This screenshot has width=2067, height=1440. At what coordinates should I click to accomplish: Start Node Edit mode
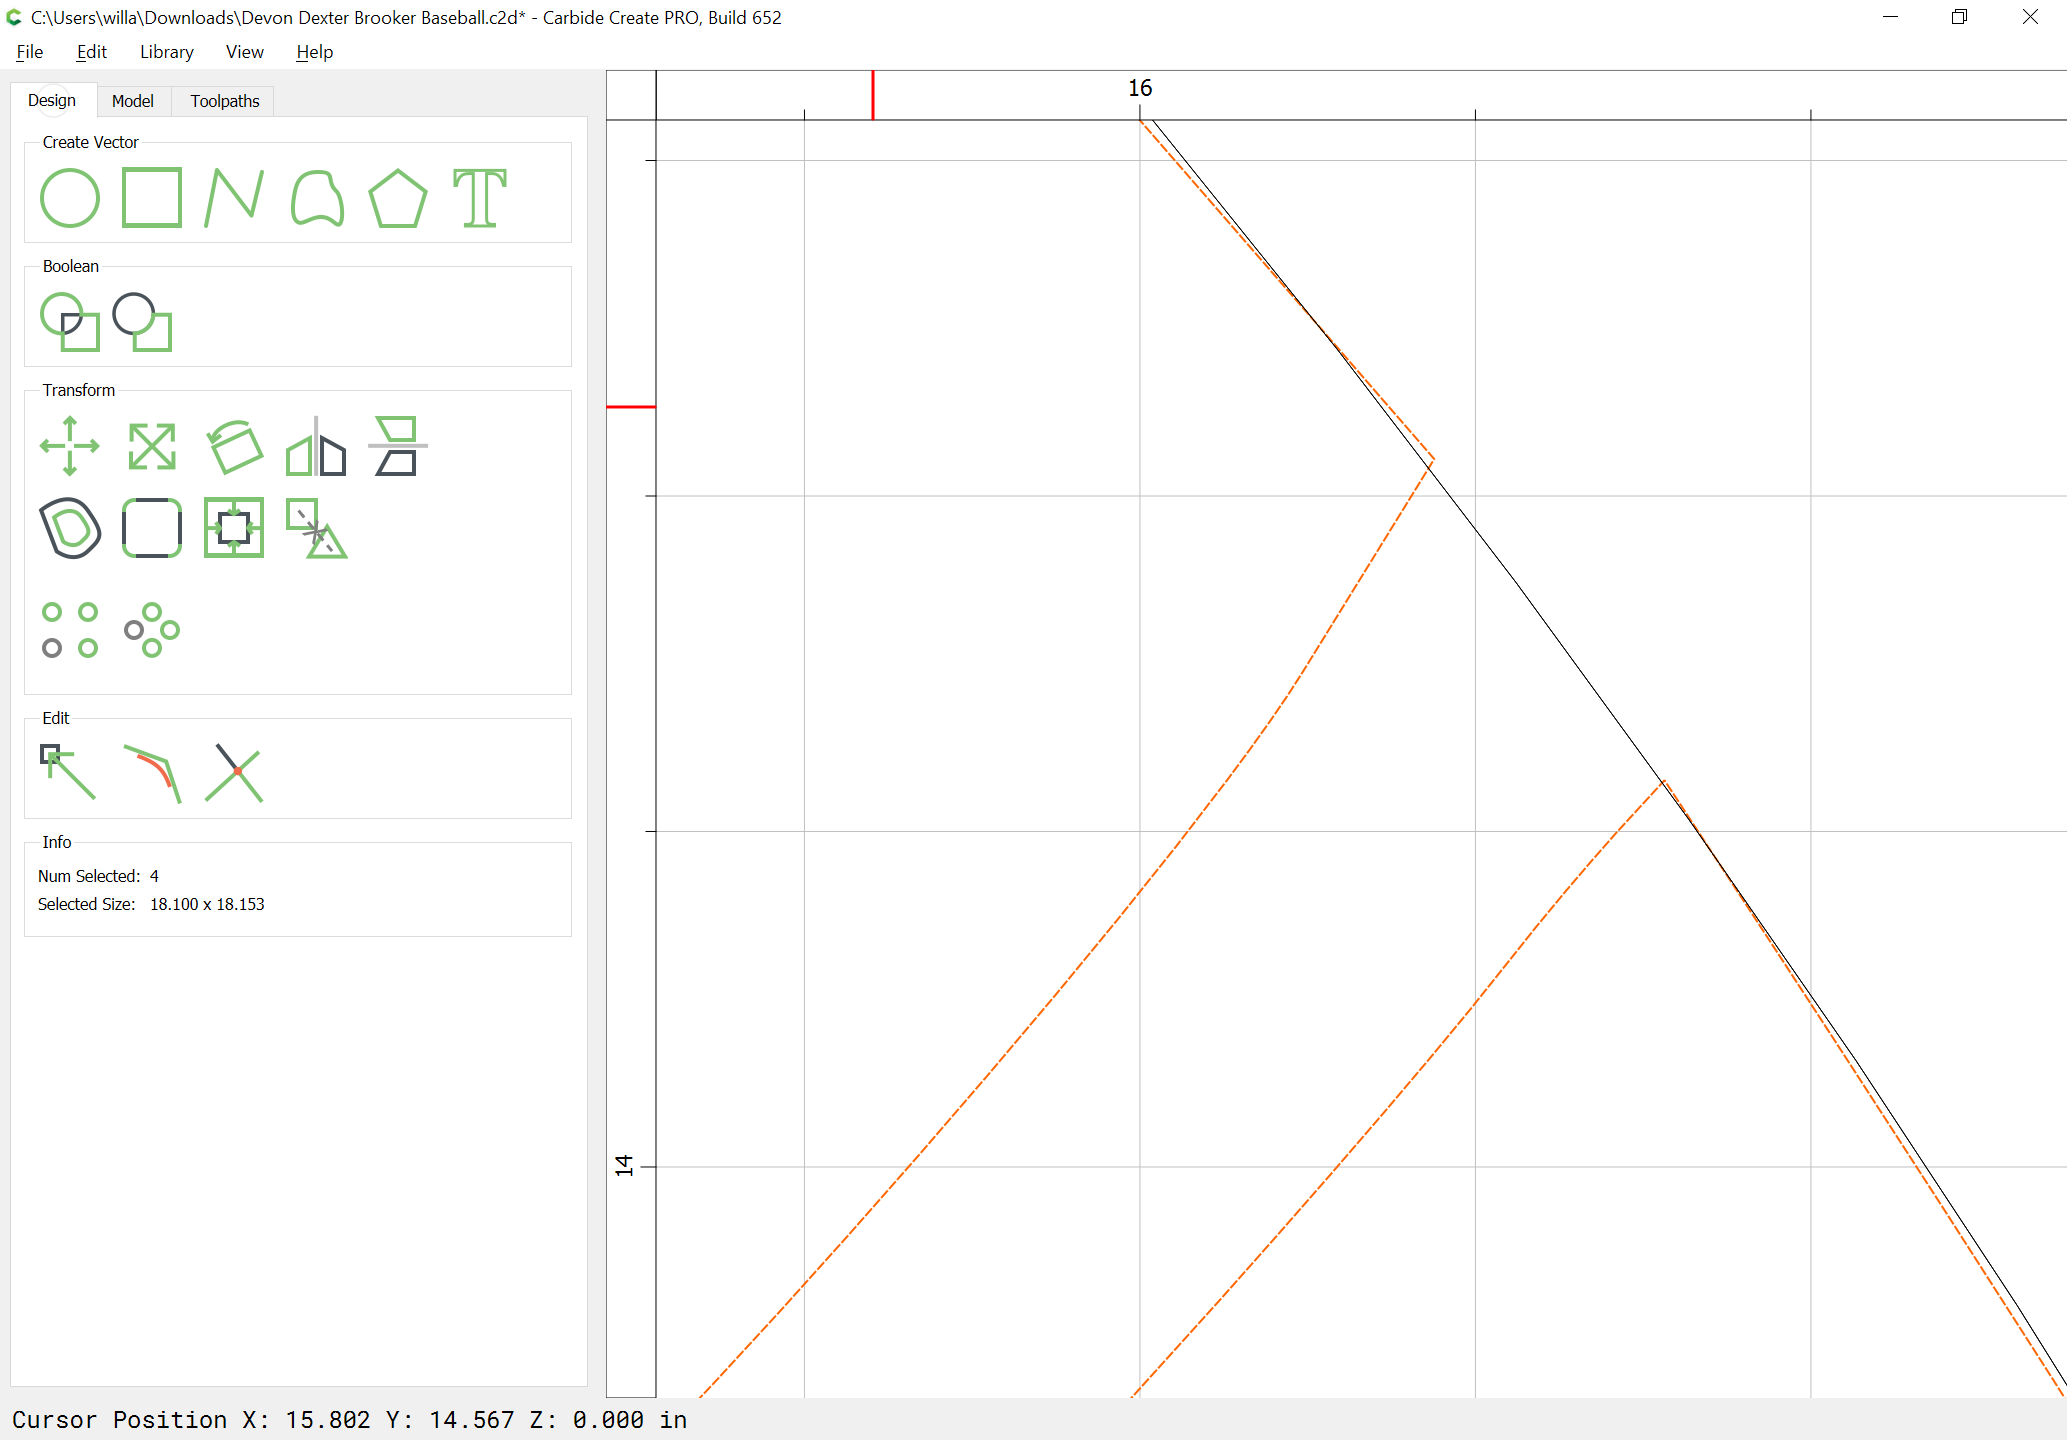[68, 772]
